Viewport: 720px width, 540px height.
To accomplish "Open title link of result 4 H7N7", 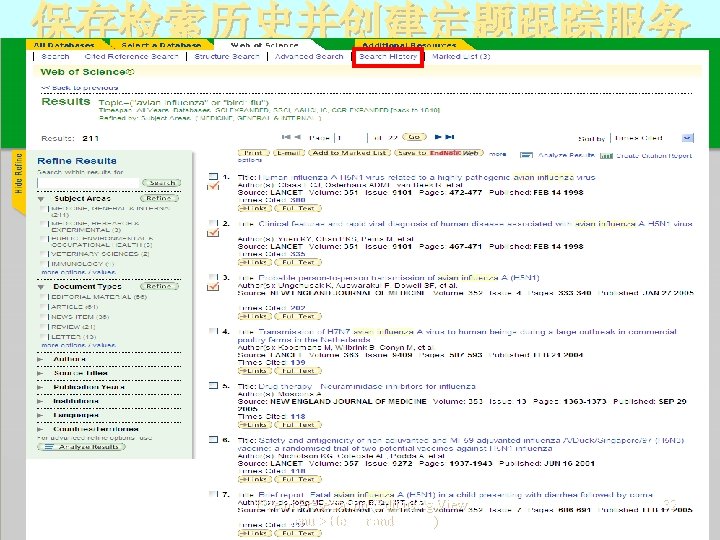I will click(x=457, y=335).
